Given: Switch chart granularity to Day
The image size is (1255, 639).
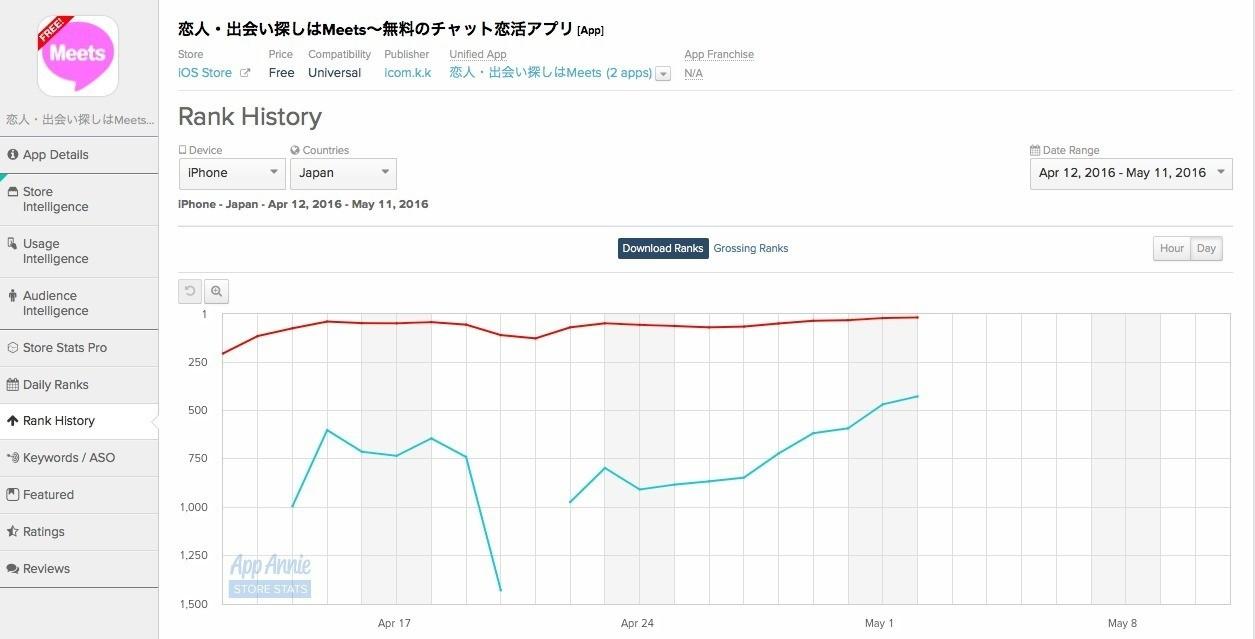Looking at the screenshot, I should point(1207,249).
